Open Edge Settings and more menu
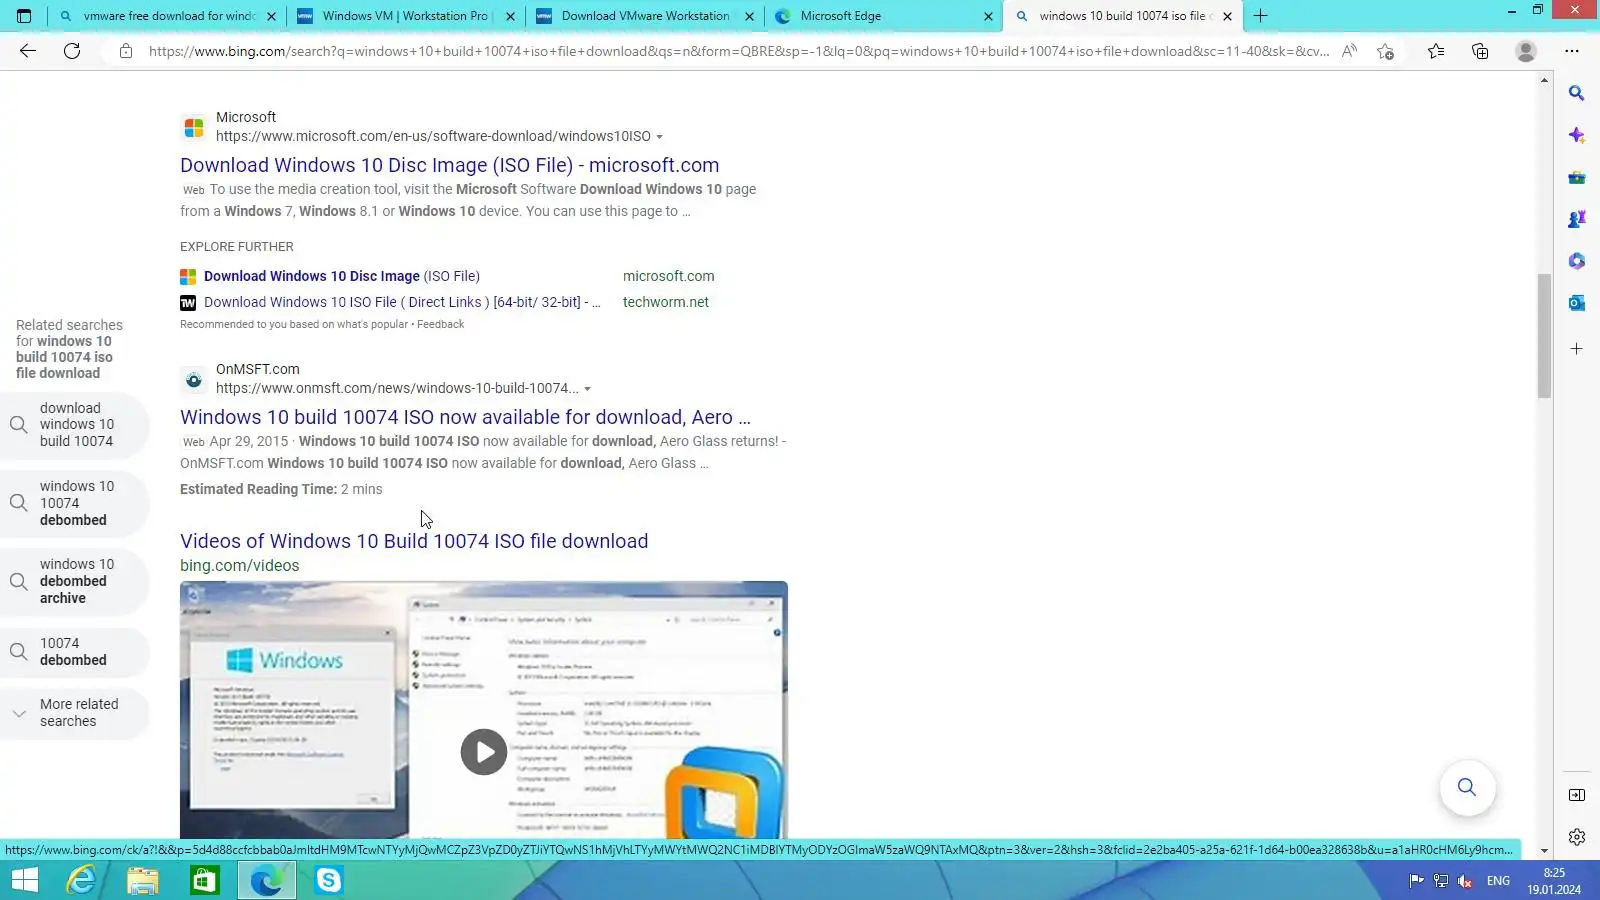1600x900 pixels. point(1572,51)
